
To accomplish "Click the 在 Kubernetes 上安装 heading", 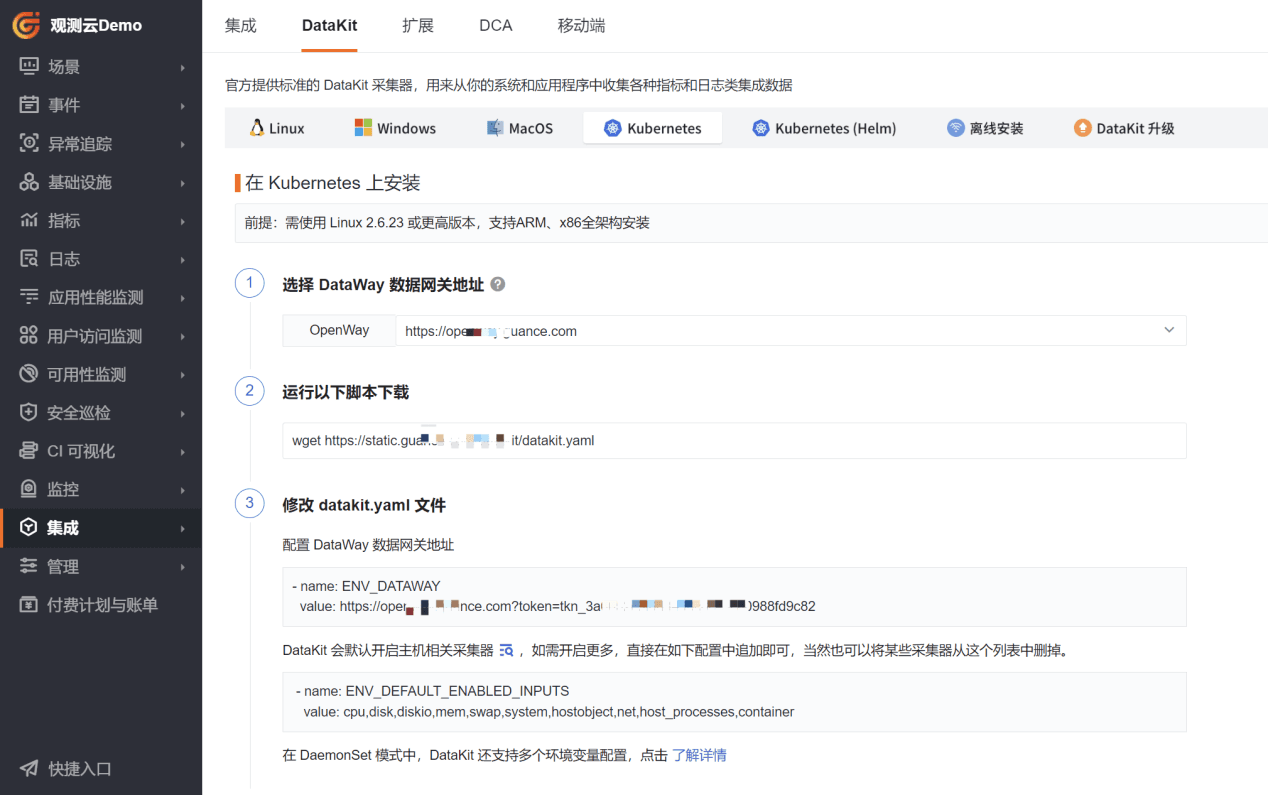I will (x=333, y=182).
